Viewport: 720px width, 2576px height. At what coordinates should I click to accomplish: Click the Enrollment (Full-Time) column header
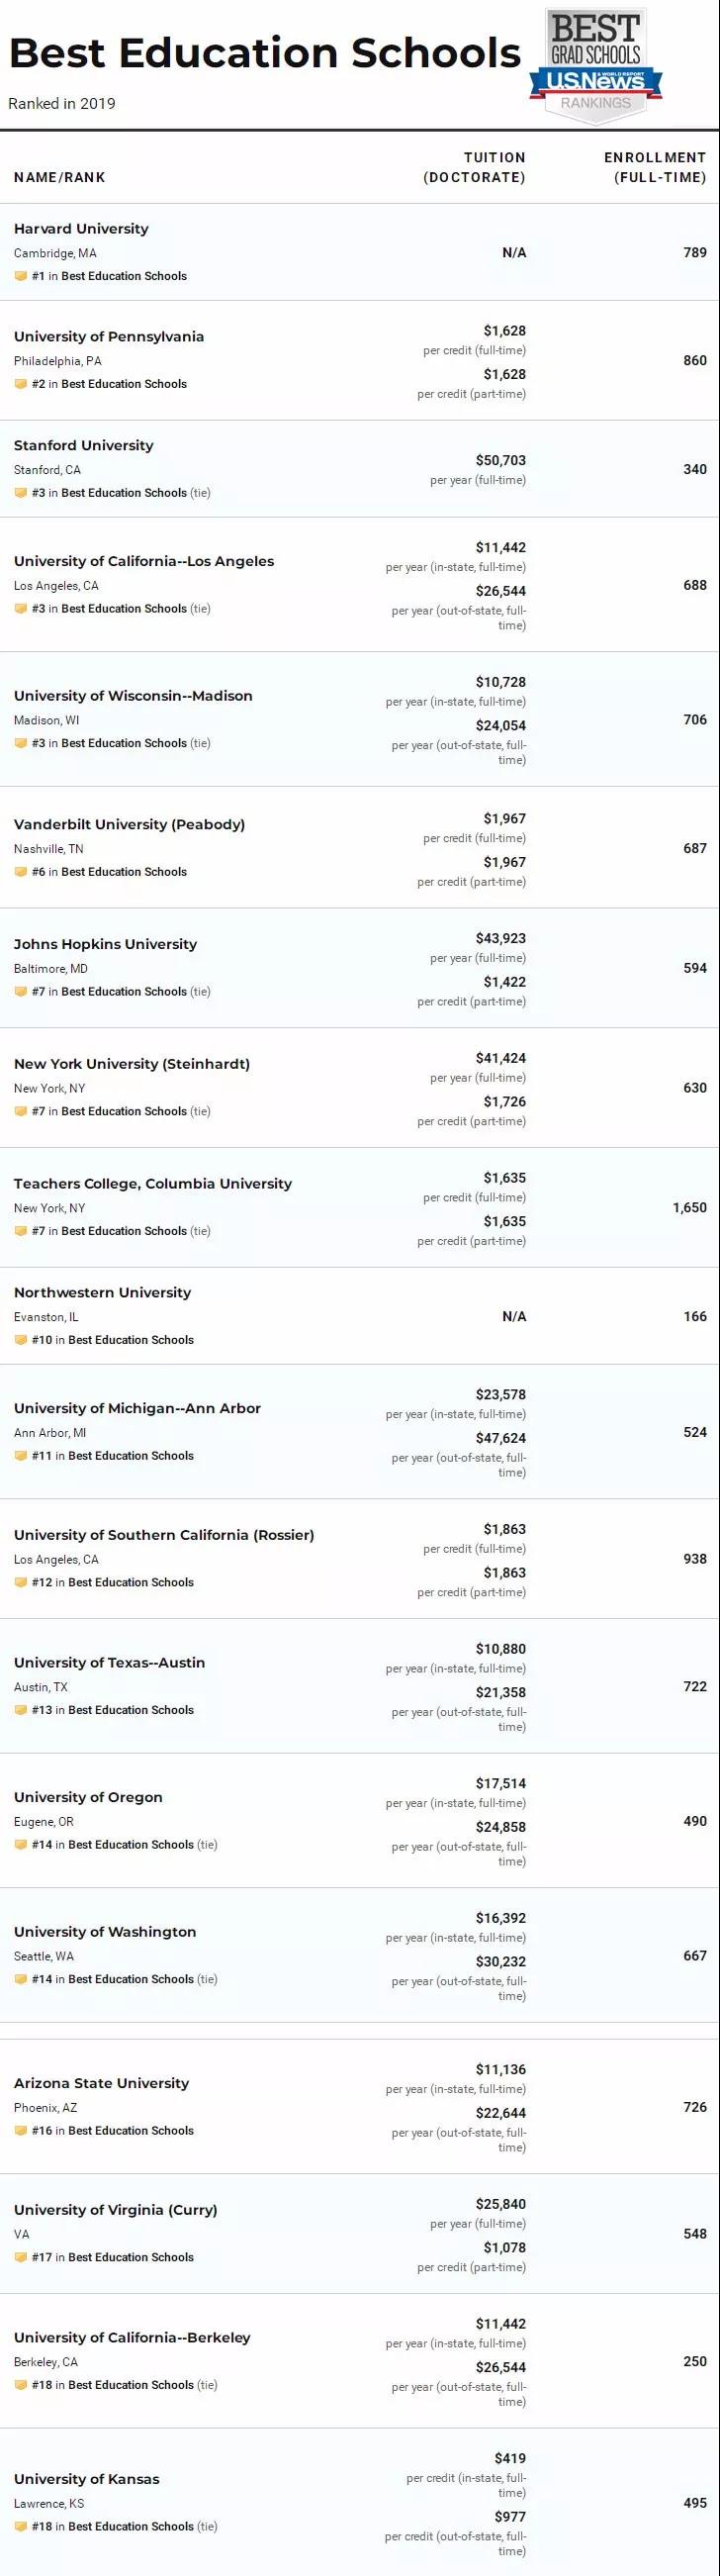tap(655, 167)
